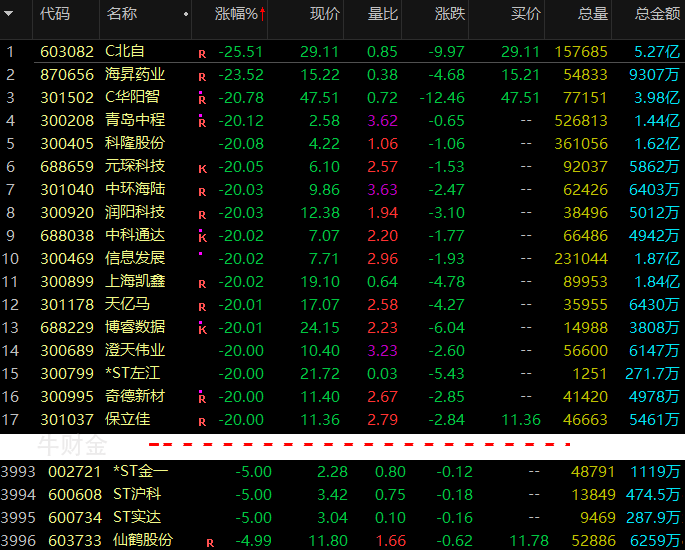This screenshot has height=550, width=685.
Task: Click 澄天伟业 volume ratio 3.23
Action: (383, 351)
